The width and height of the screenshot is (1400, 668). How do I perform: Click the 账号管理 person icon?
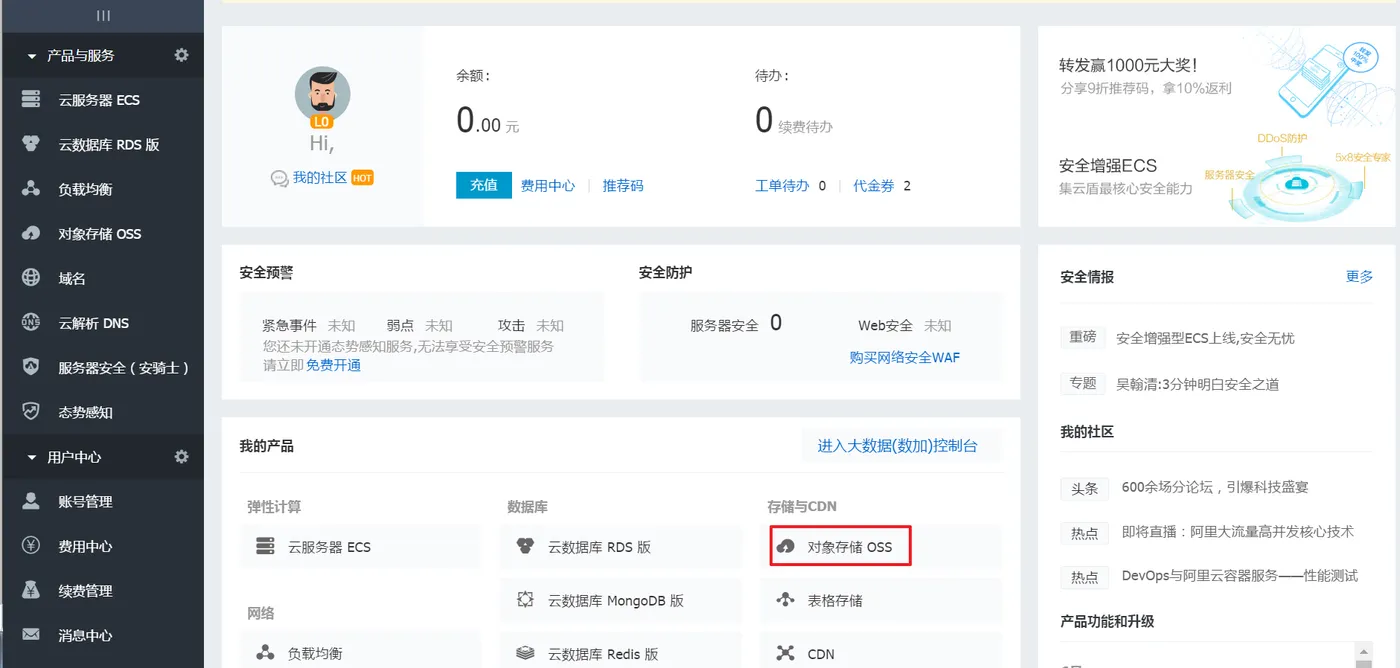[31, 501]
